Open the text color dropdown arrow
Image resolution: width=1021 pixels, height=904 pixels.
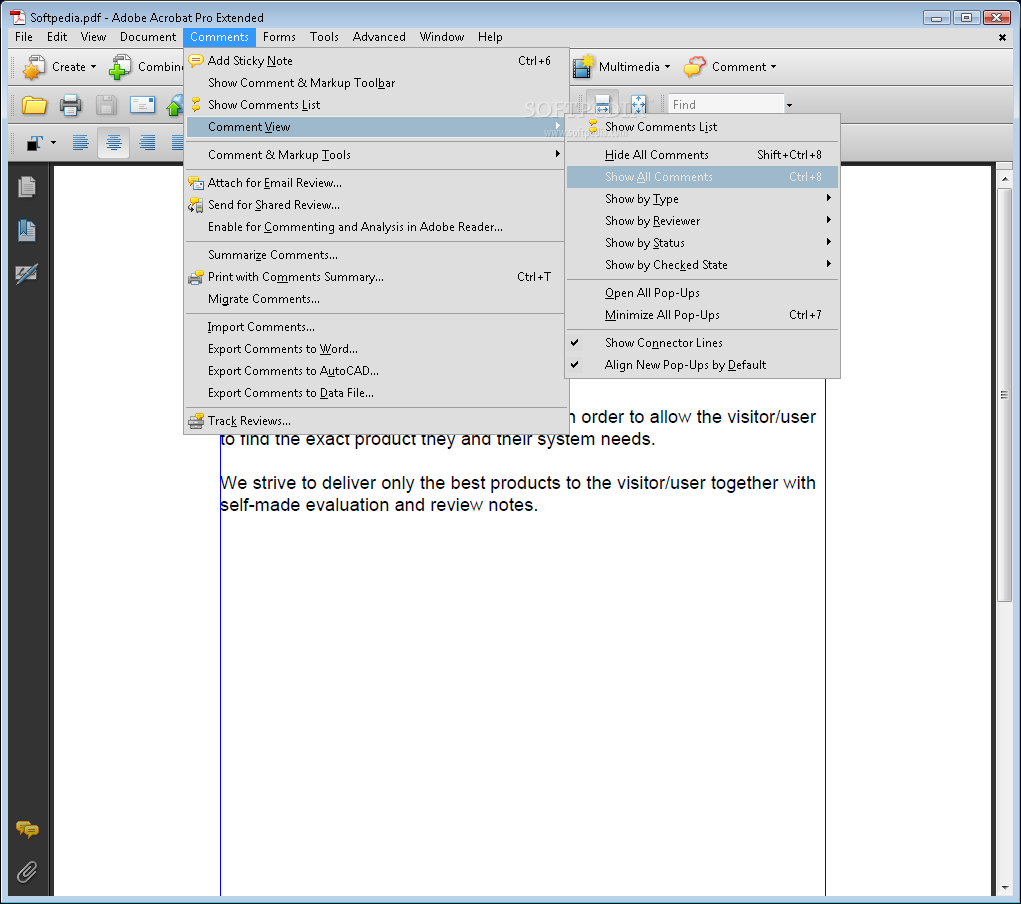[53, 143]
